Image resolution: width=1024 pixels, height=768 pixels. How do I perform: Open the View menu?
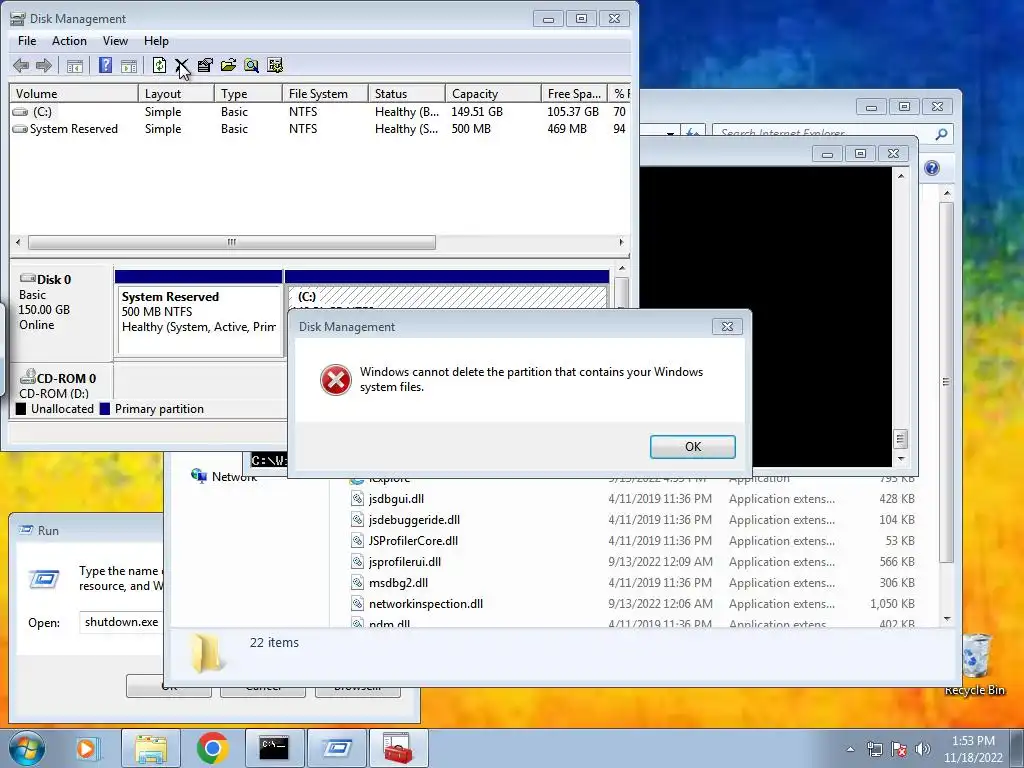[x=115, y=40]
